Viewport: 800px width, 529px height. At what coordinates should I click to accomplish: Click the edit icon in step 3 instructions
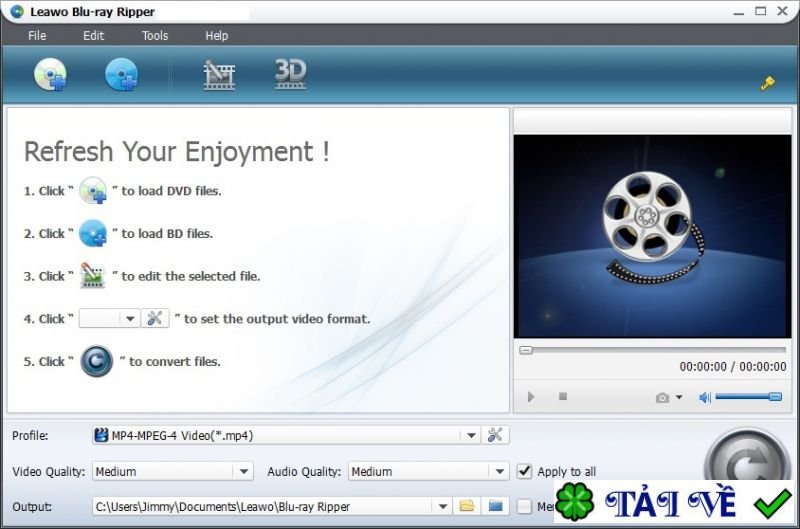93,275
